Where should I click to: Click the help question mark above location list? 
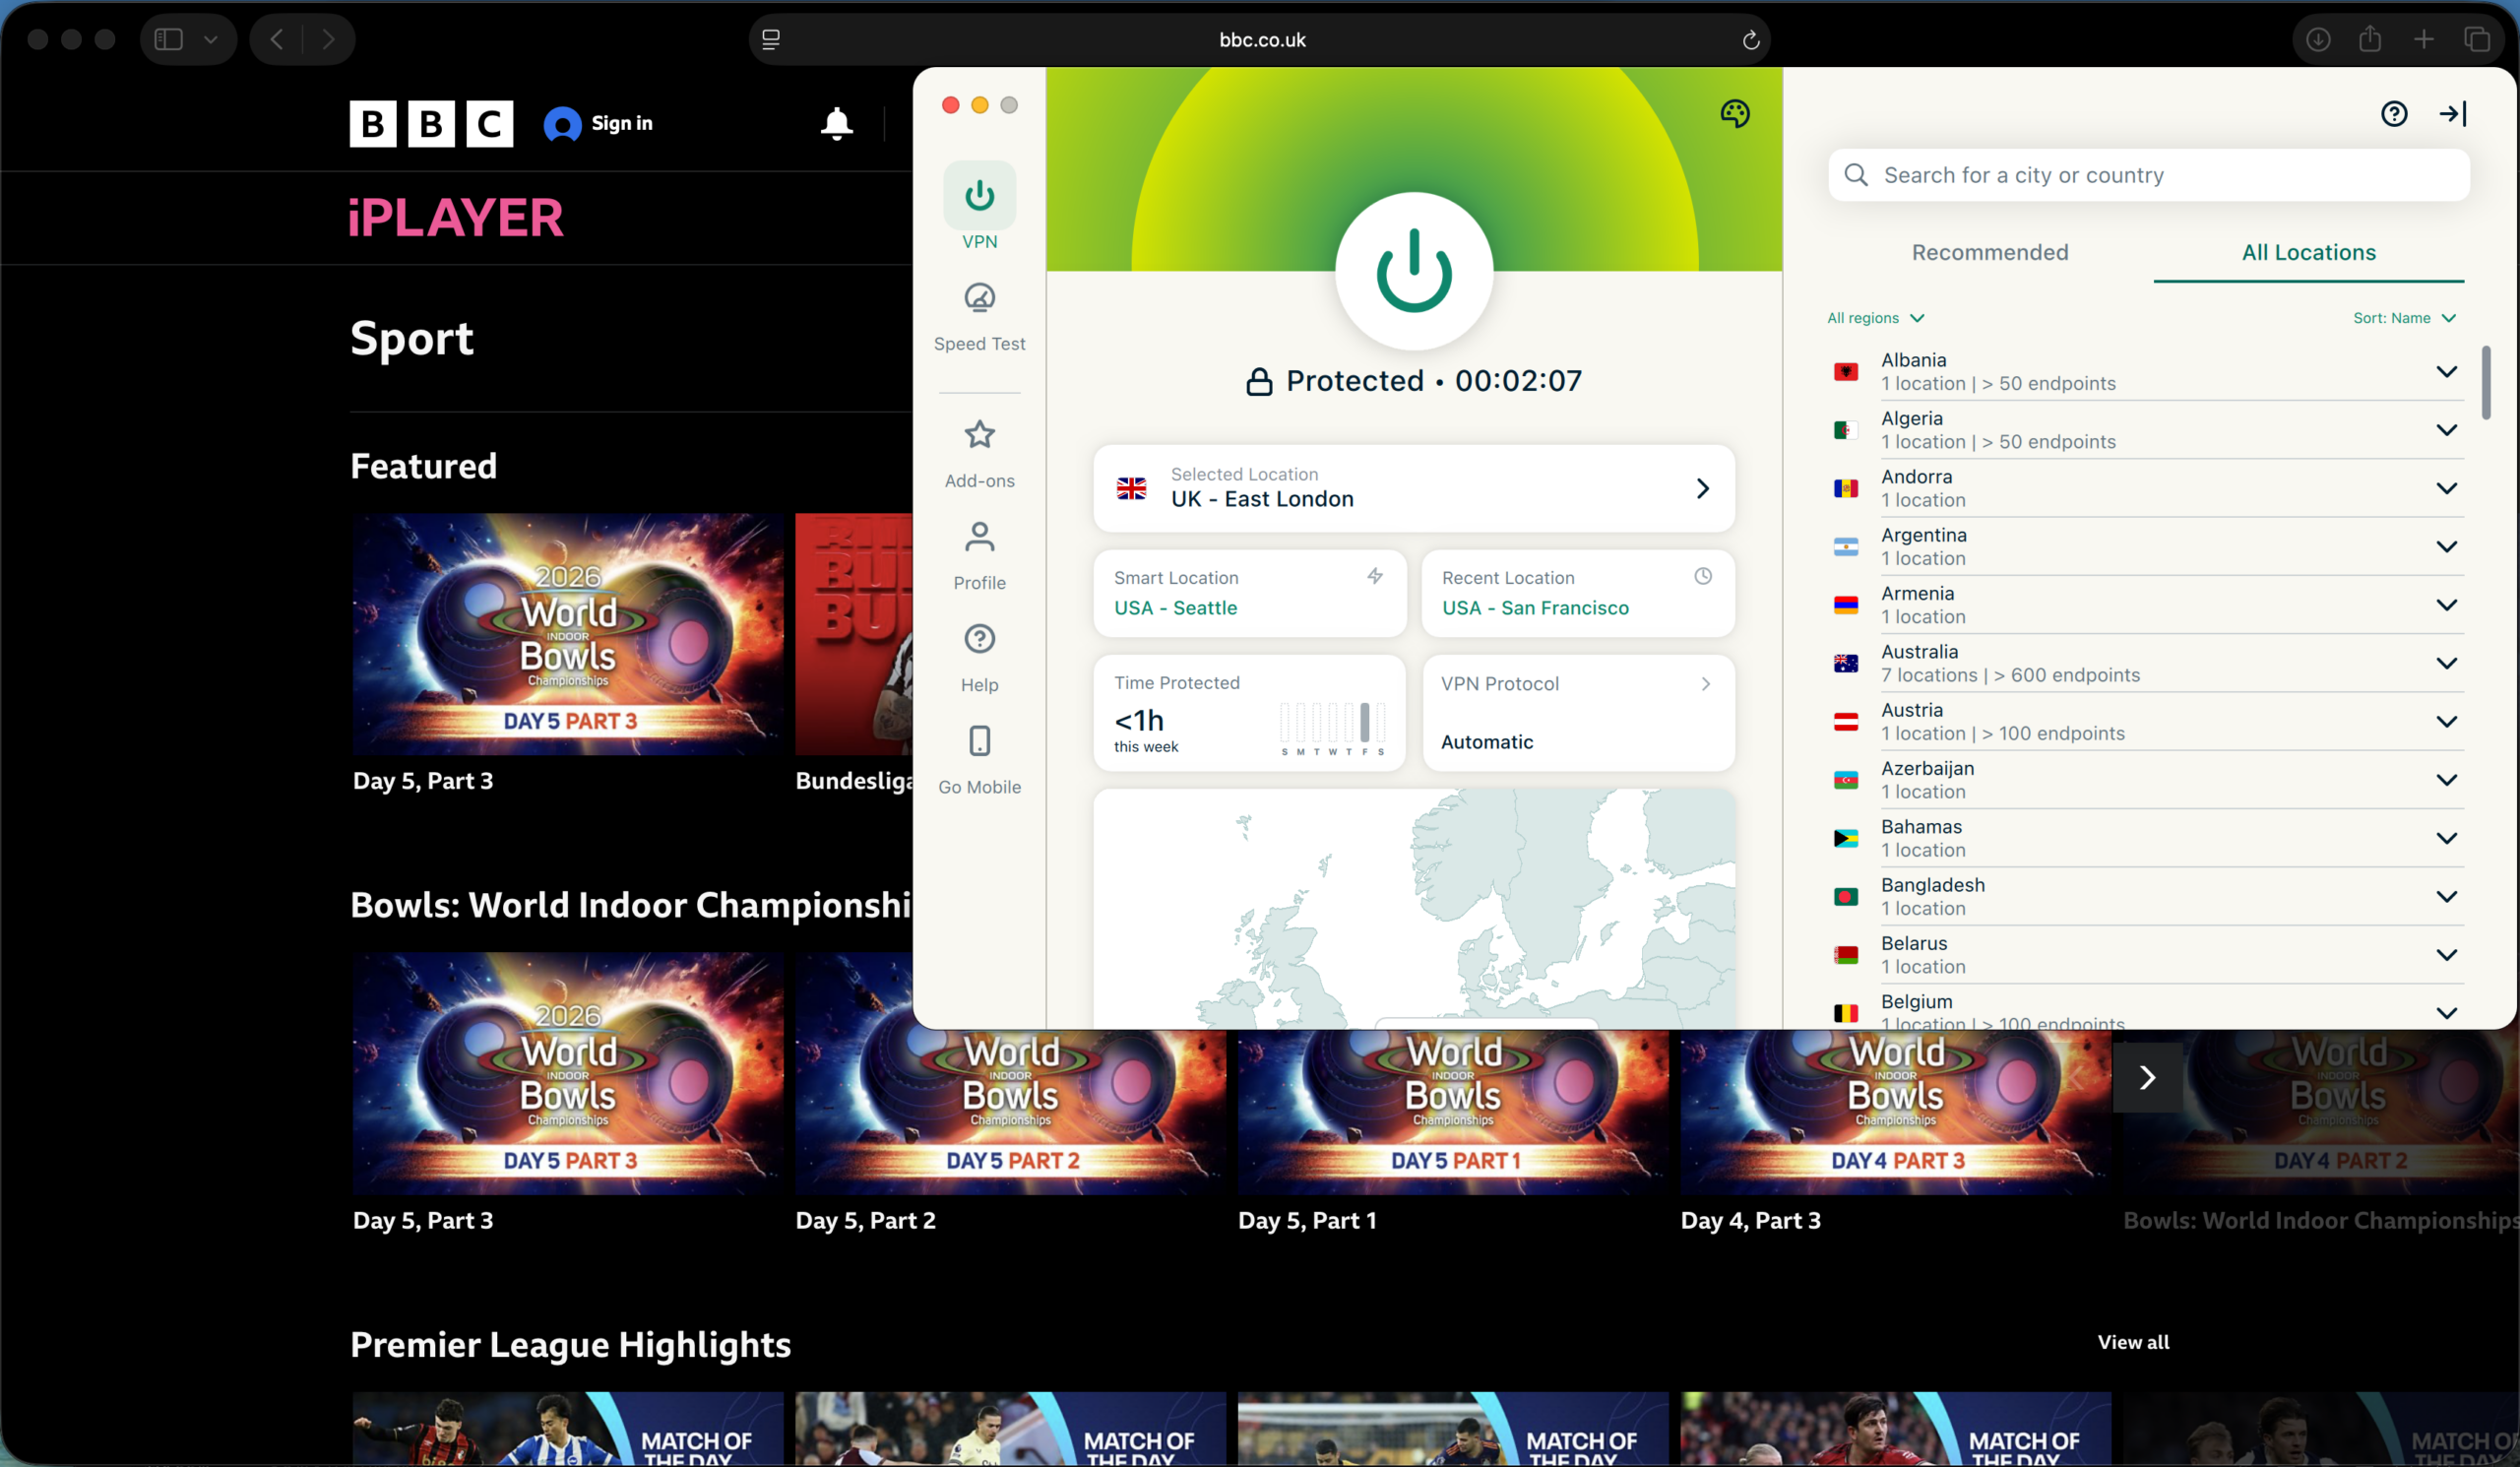(2394, 114)
